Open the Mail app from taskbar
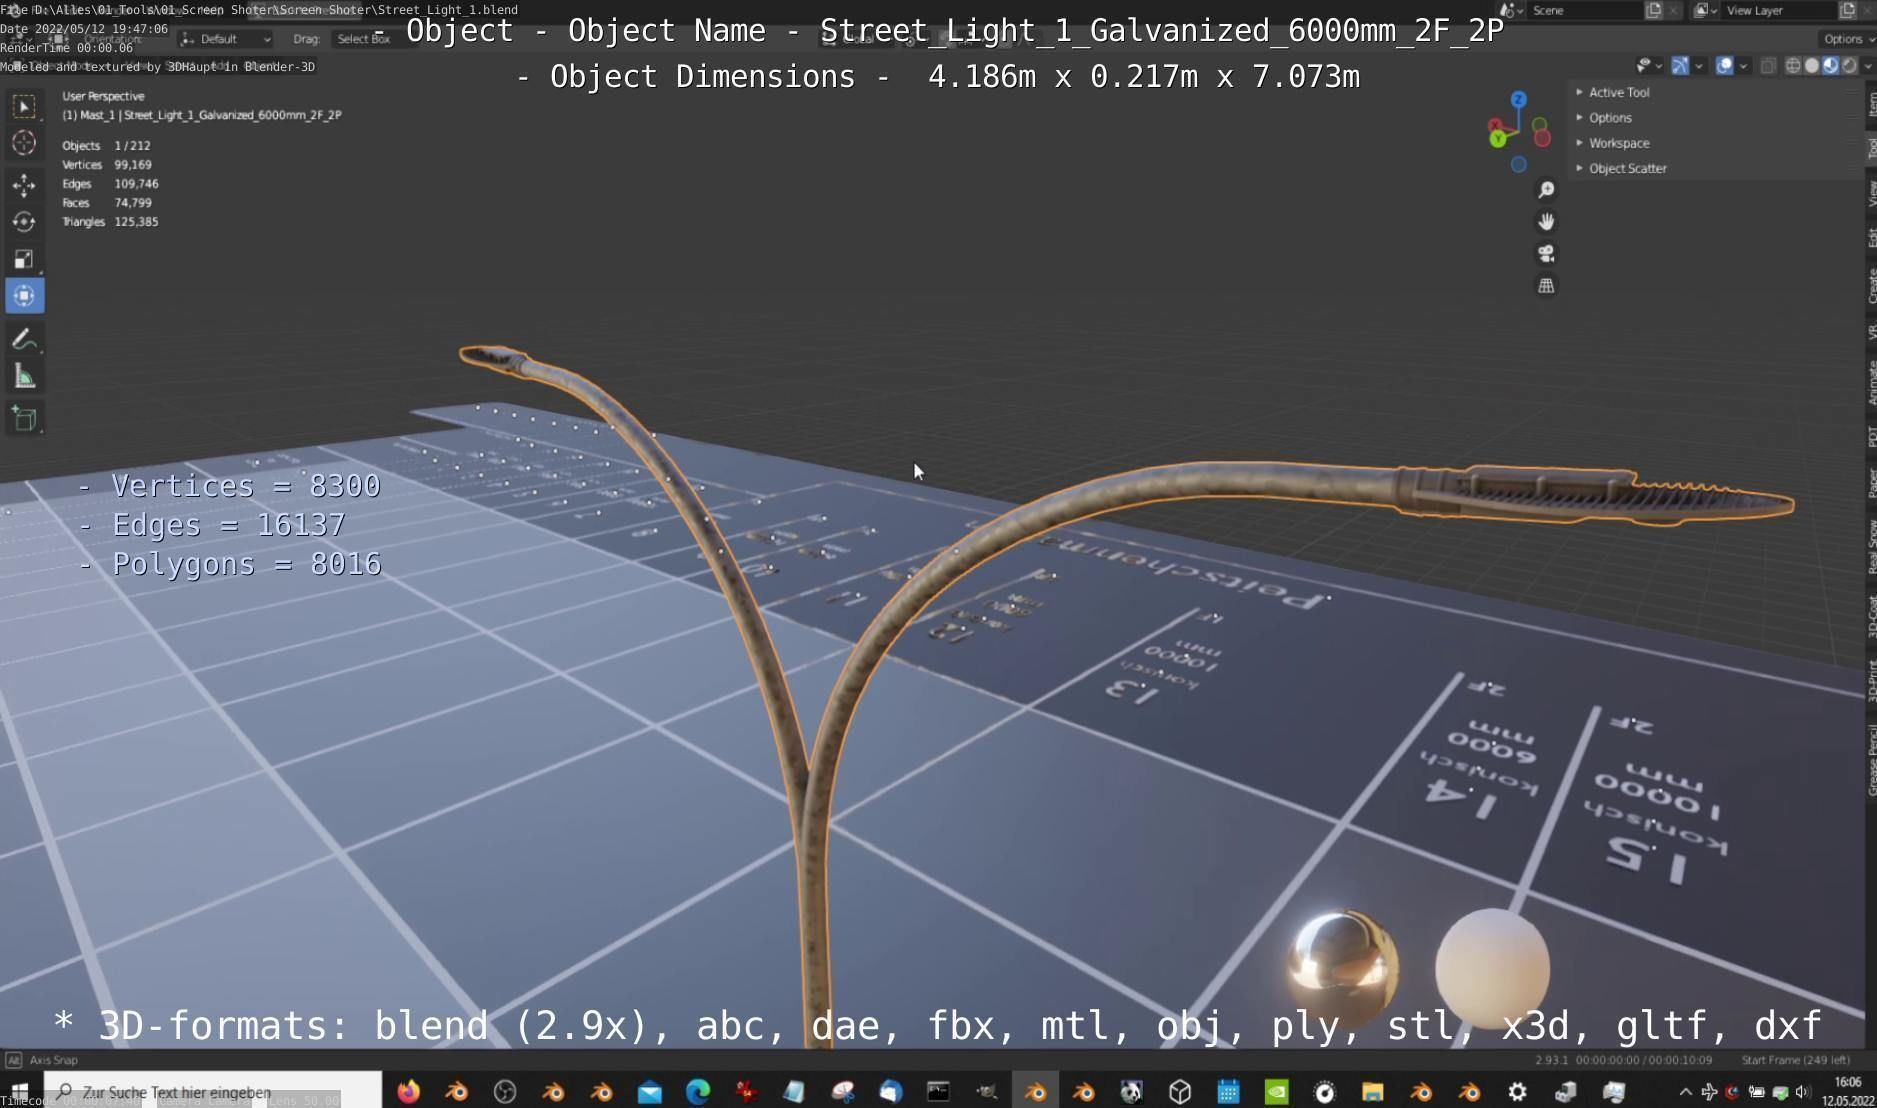1877x1108 pixels. tap(649, 1091)
